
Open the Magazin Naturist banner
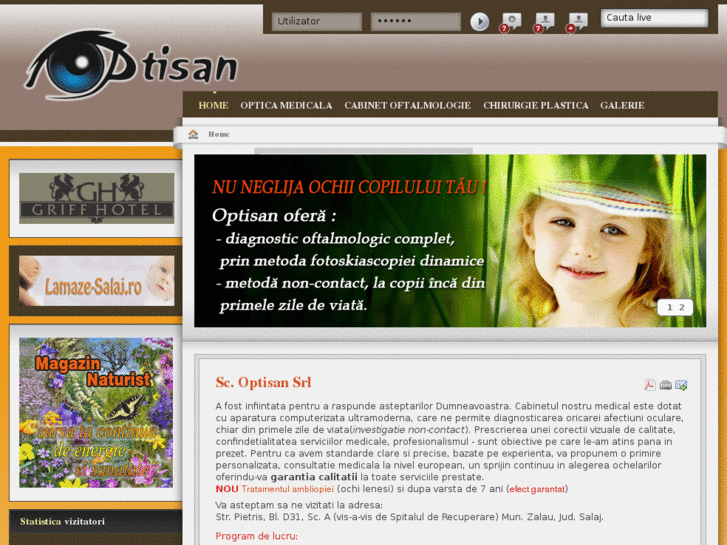pos(96,412)
